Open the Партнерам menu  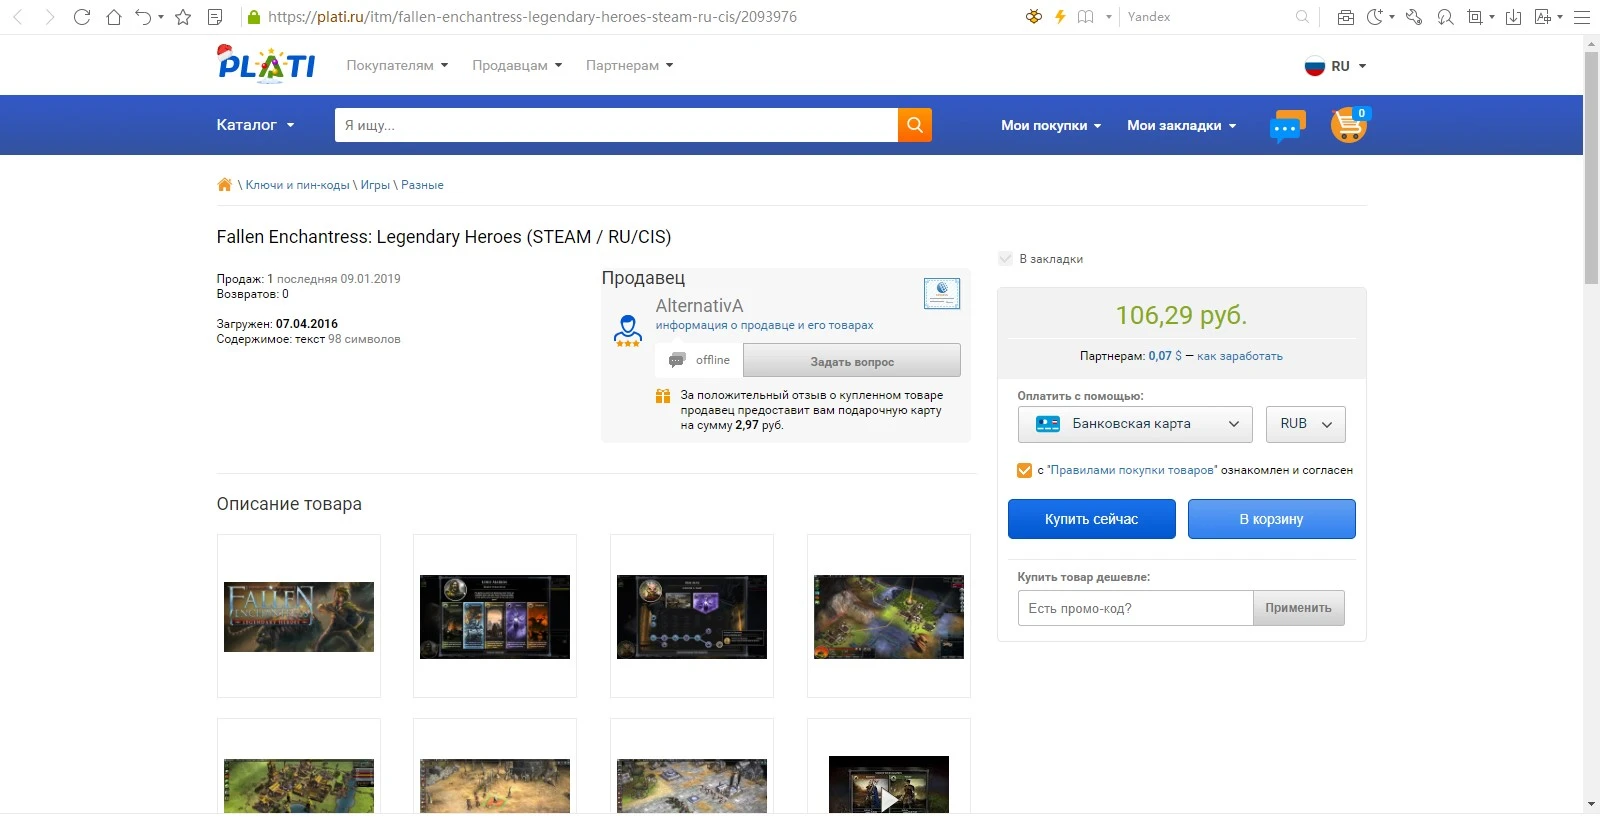tap(629, 66)
